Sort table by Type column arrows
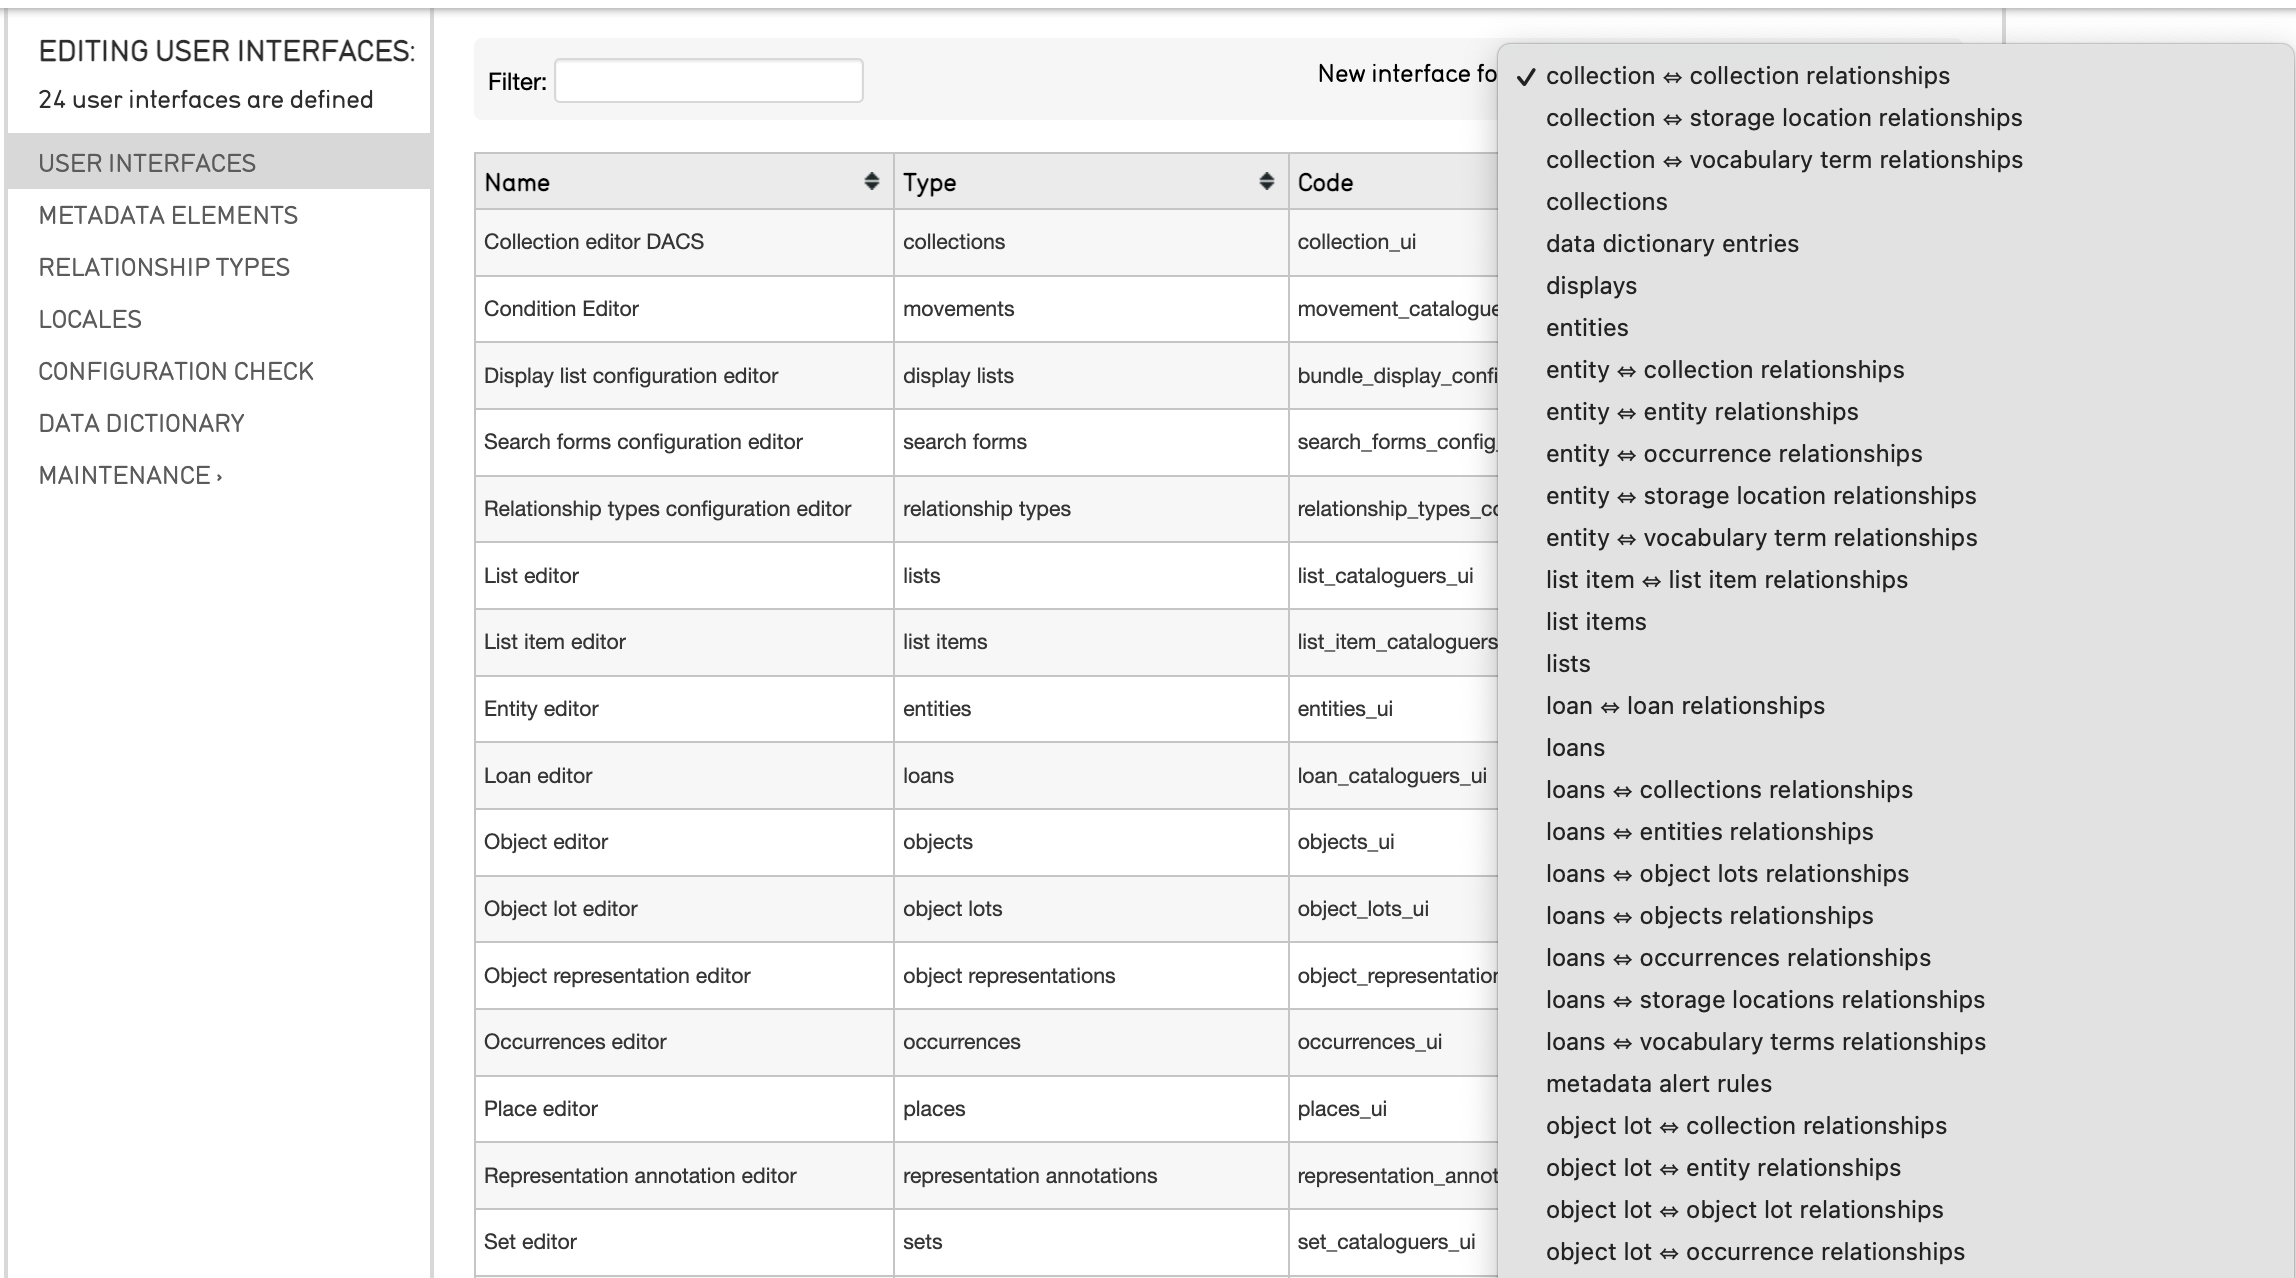Screen dimensions: 2296x1278 point(1266,181)
